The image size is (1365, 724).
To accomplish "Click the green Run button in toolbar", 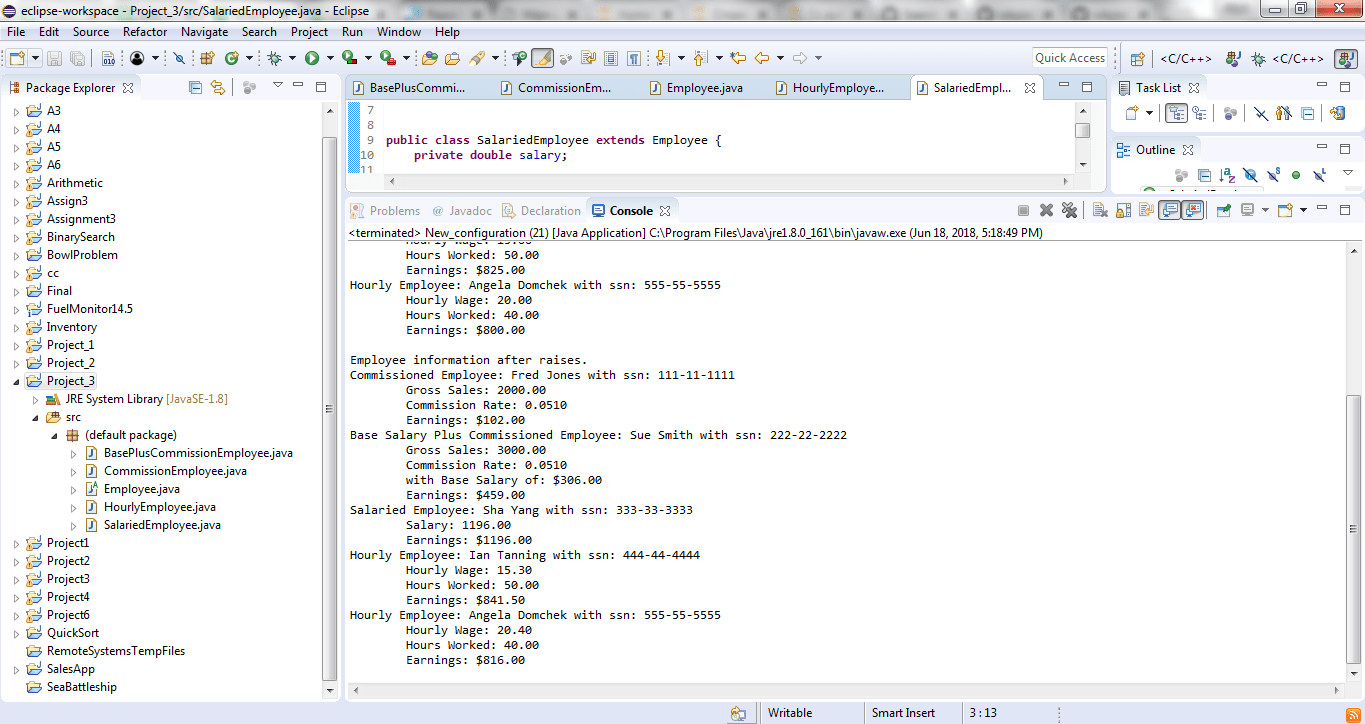I will 312,58.
